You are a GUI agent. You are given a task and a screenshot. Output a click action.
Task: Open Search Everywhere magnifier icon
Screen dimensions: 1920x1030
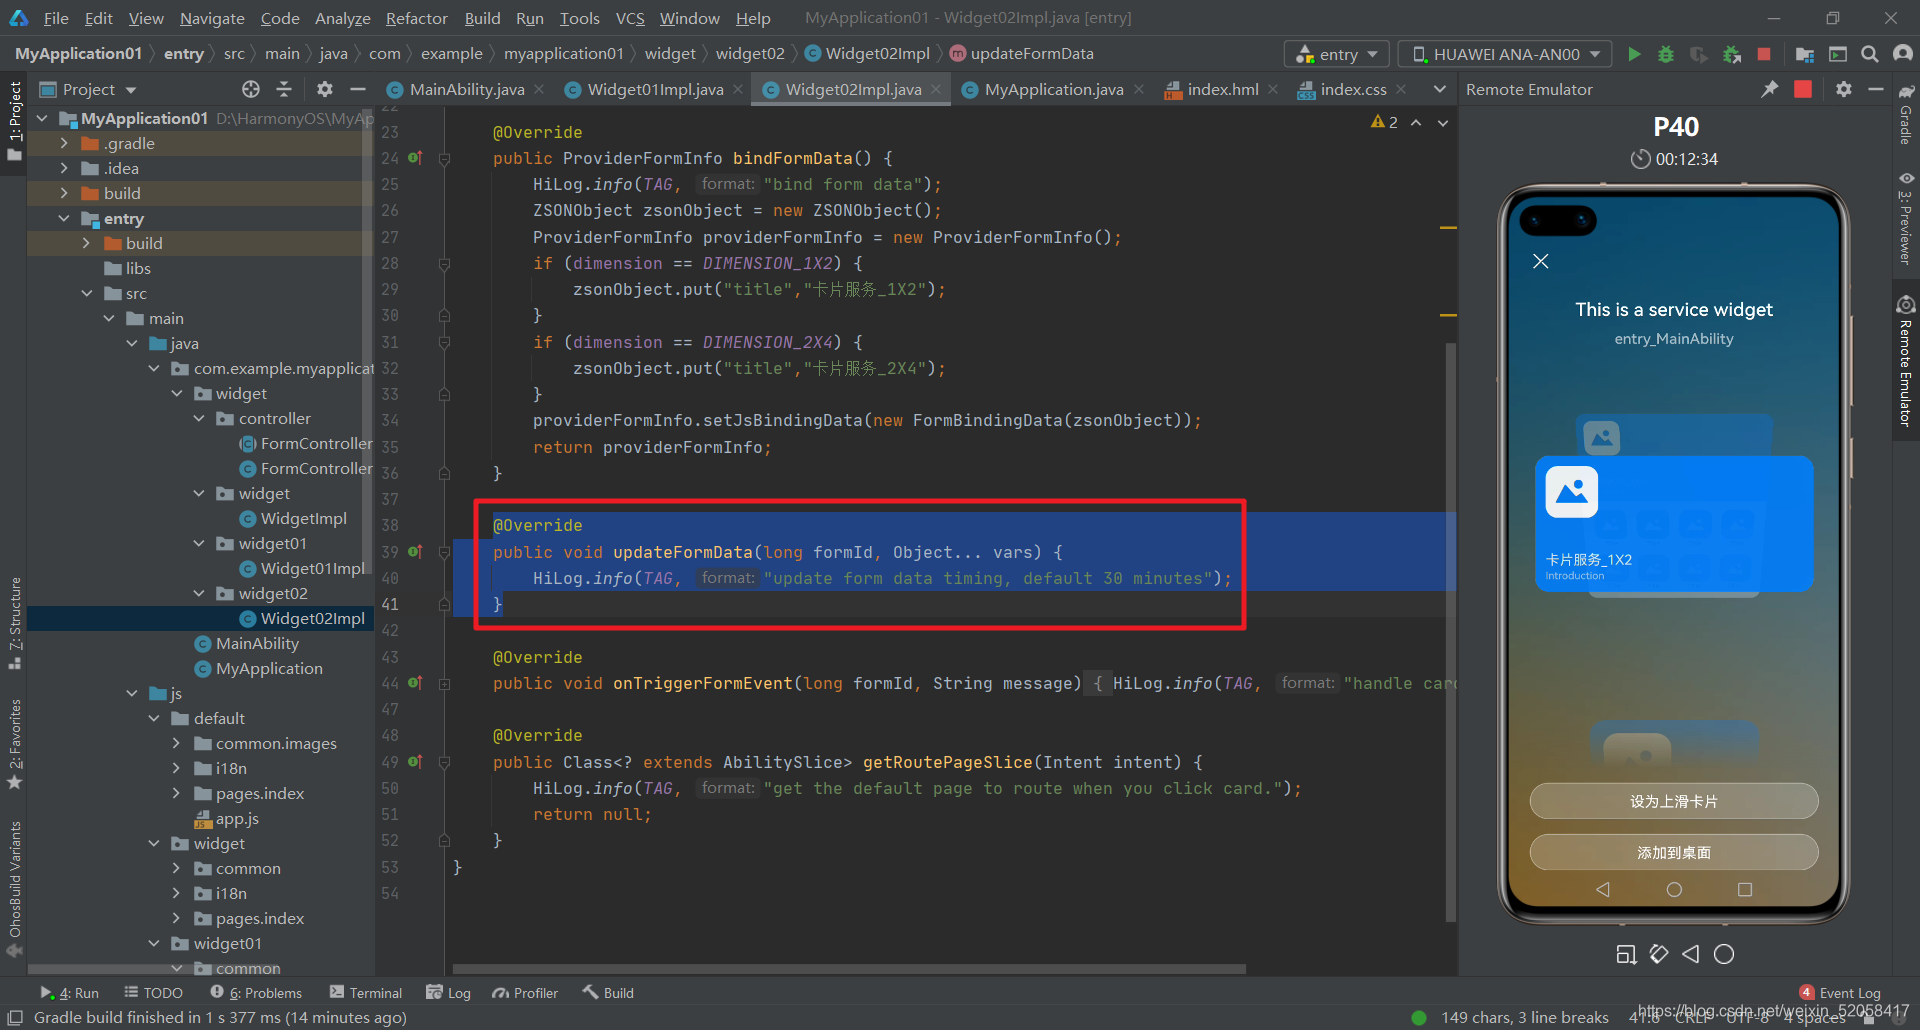click(1869, 54)
